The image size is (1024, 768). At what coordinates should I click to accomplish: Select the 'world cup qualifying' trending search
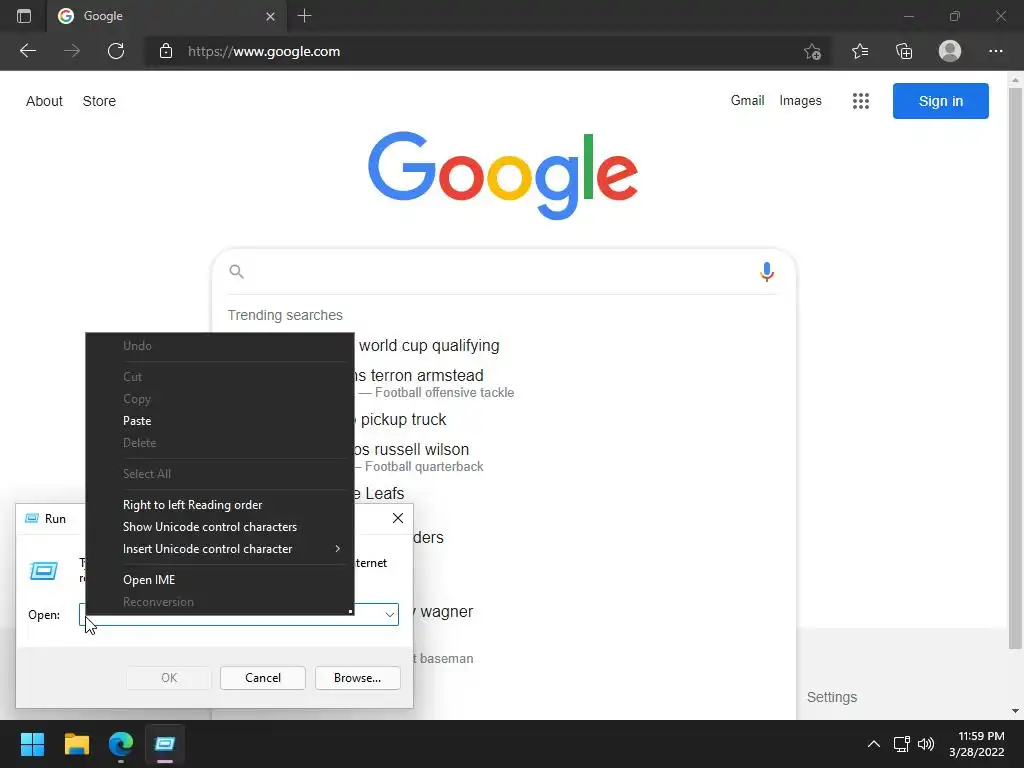[429, 345]
